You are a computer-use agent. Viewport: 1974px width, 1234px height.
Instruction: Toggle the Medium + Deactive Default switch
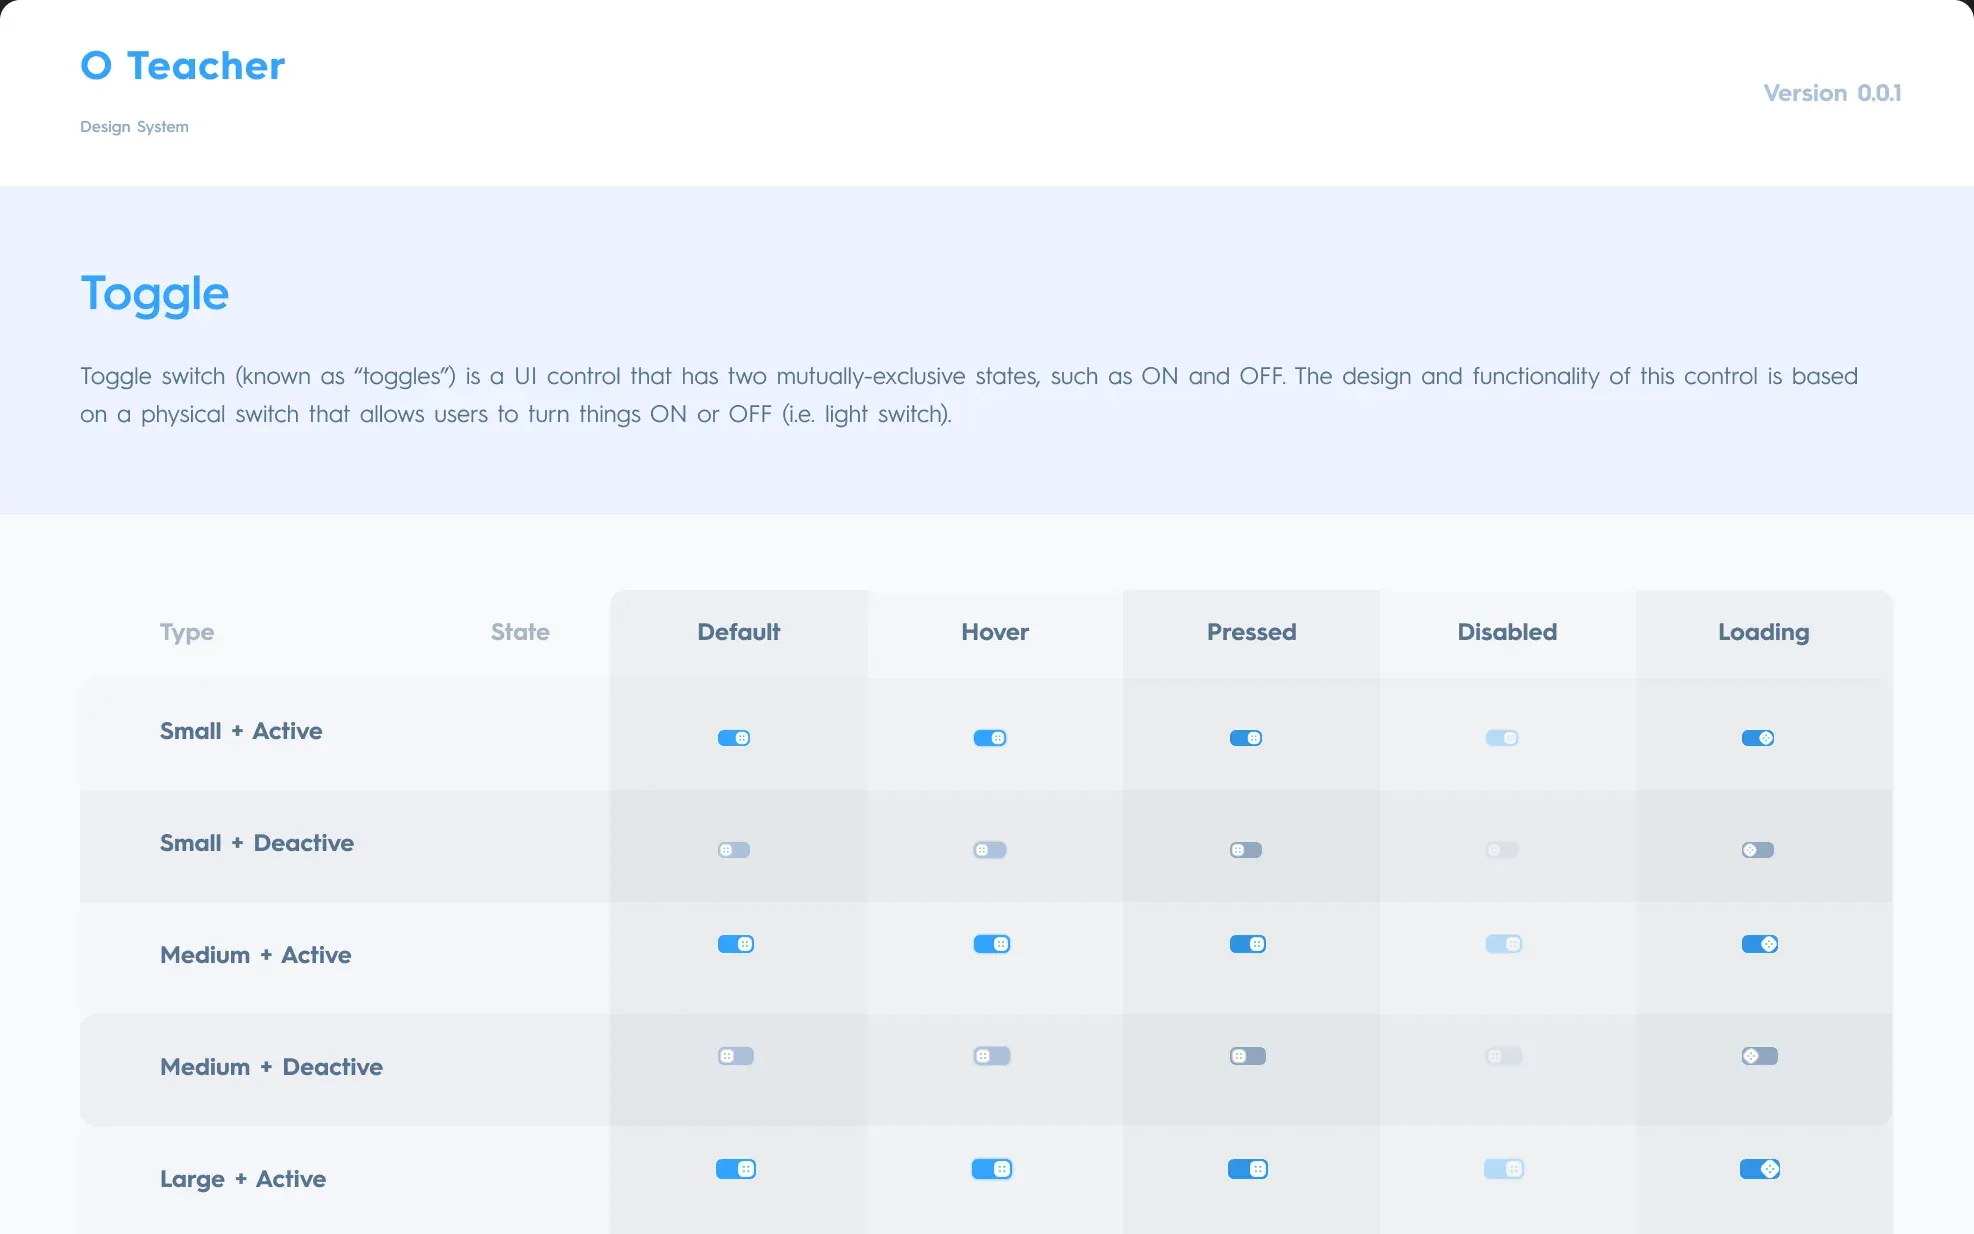pos(736,1056)
